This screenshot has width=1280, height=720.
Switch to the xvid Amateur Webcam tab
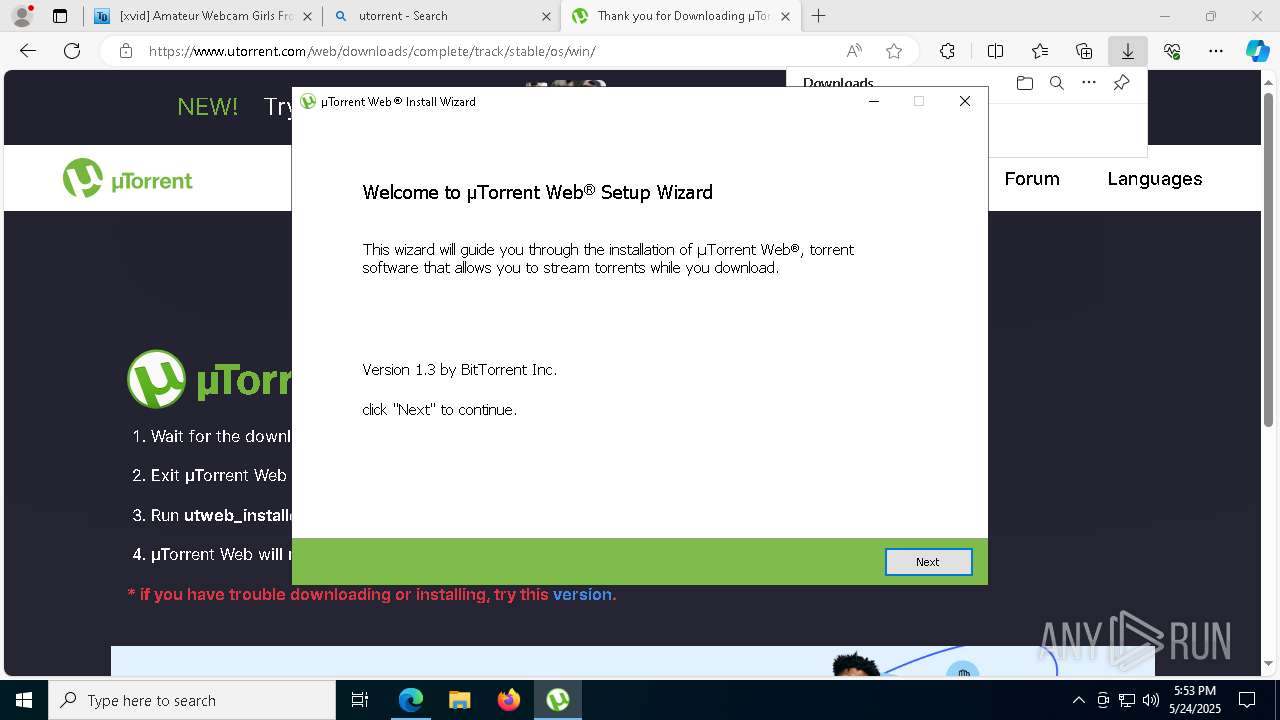202,16
